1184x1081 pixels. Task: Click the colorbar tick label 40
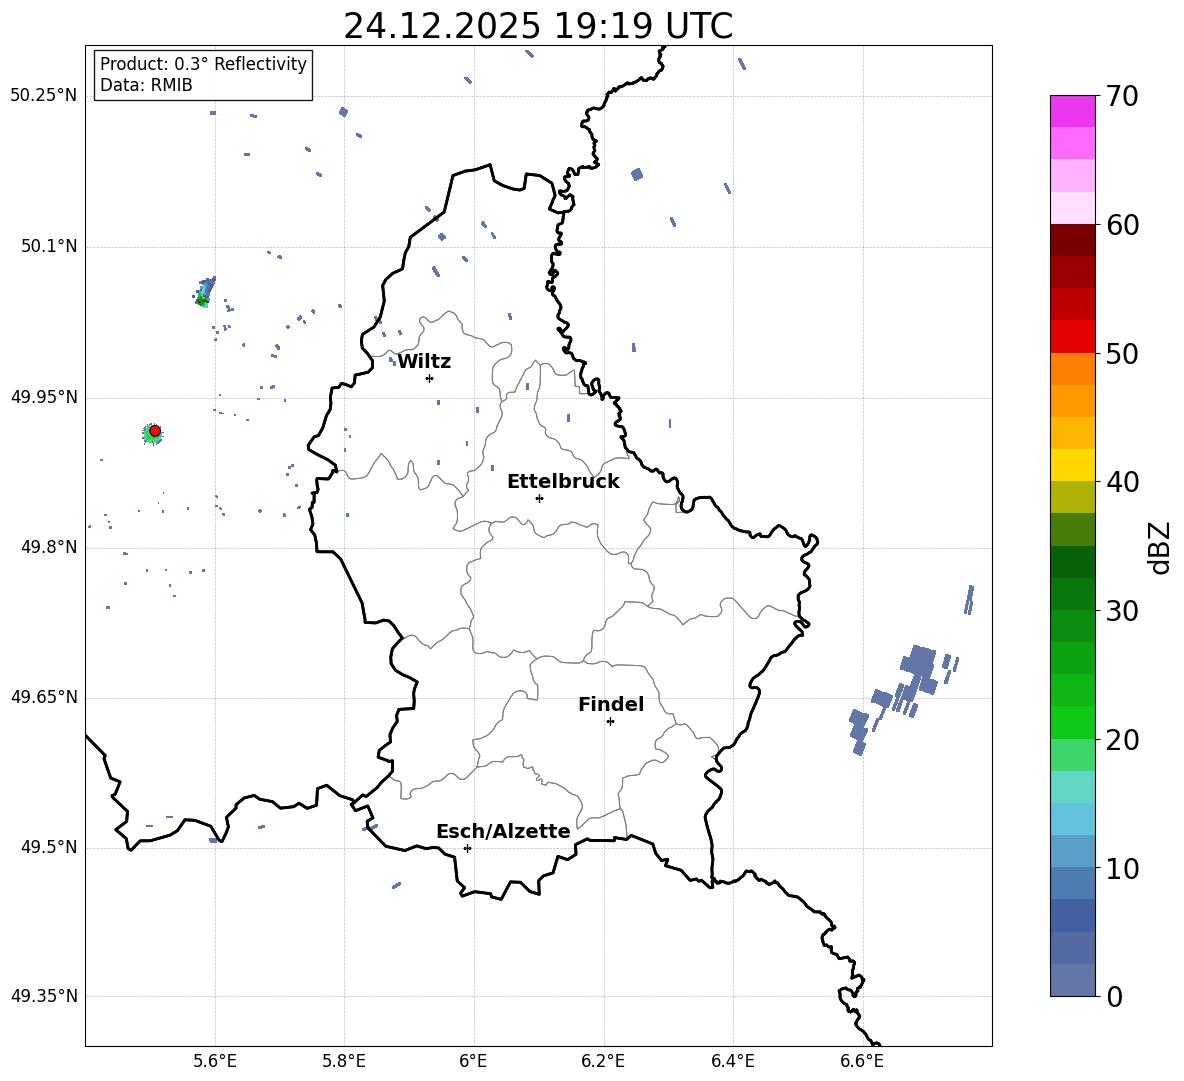[1122, 482]
